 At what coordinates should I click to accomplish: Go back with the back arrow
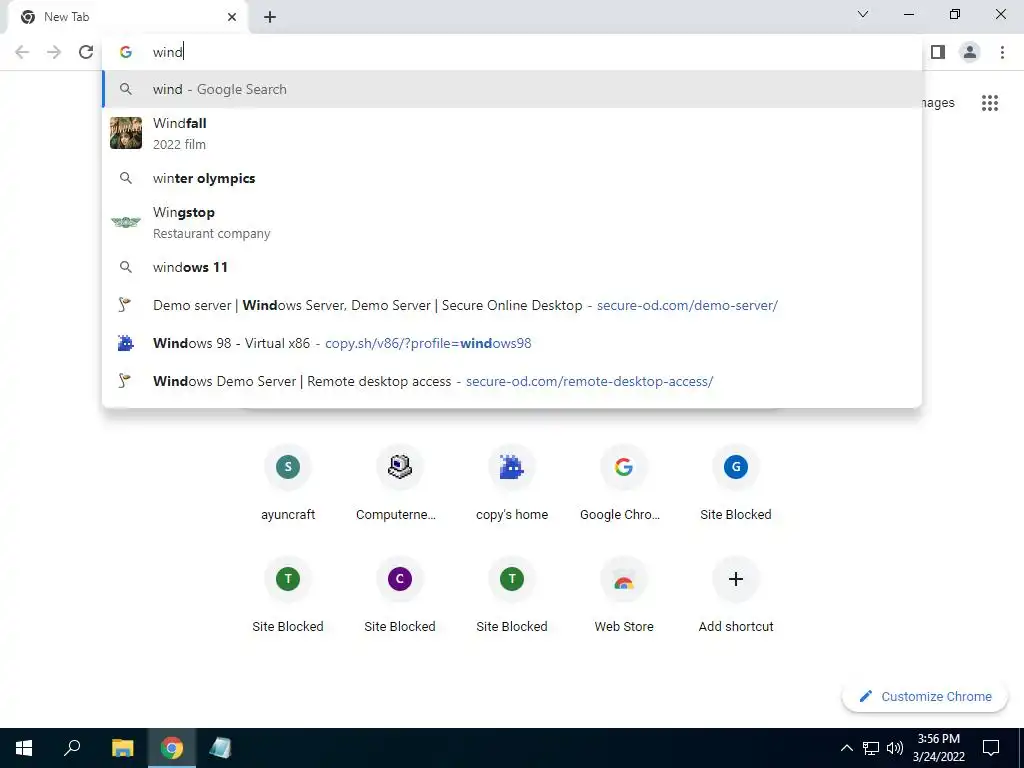[22, 52]
